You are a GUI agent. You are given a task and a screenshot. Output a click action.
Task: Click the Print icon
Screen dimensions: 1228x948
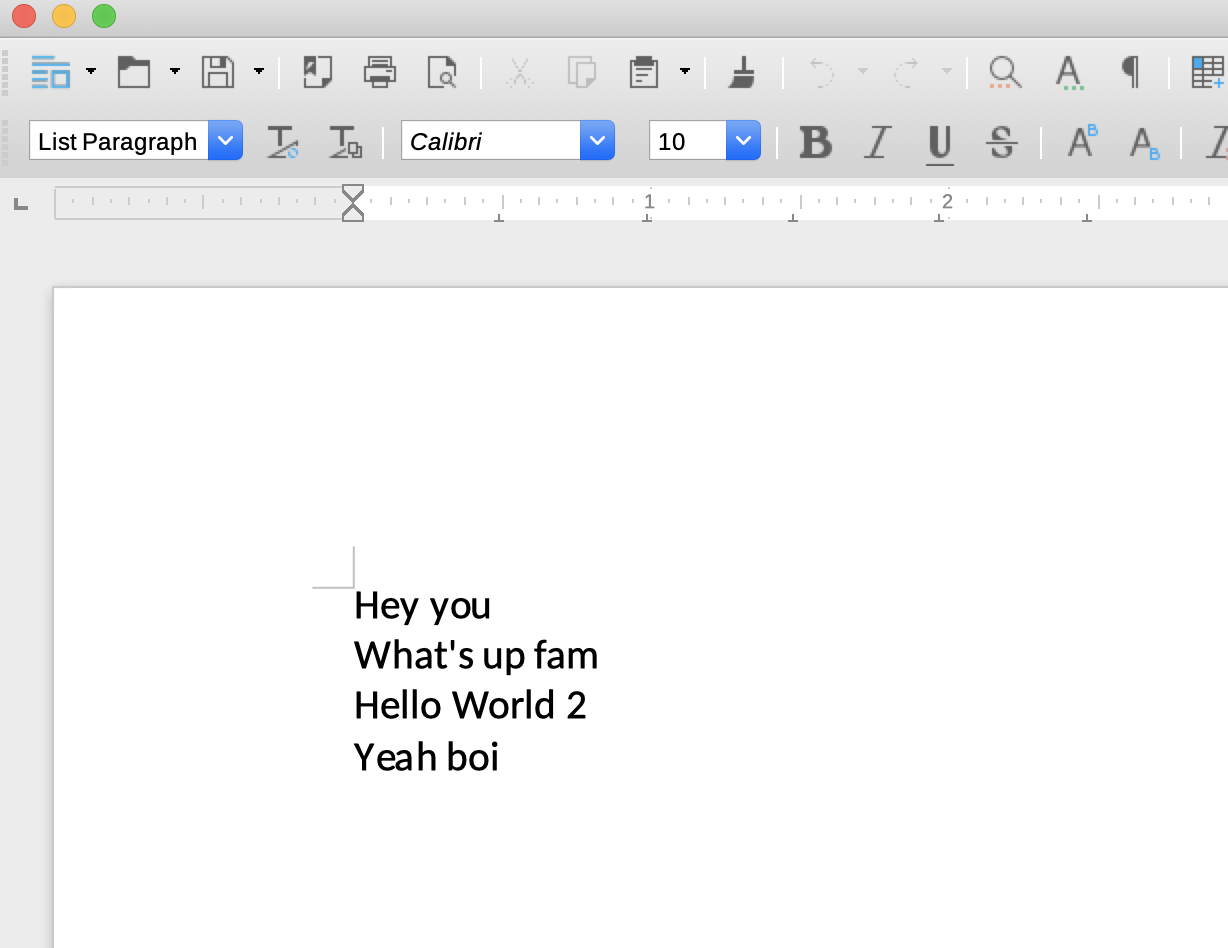coord(380,72)
